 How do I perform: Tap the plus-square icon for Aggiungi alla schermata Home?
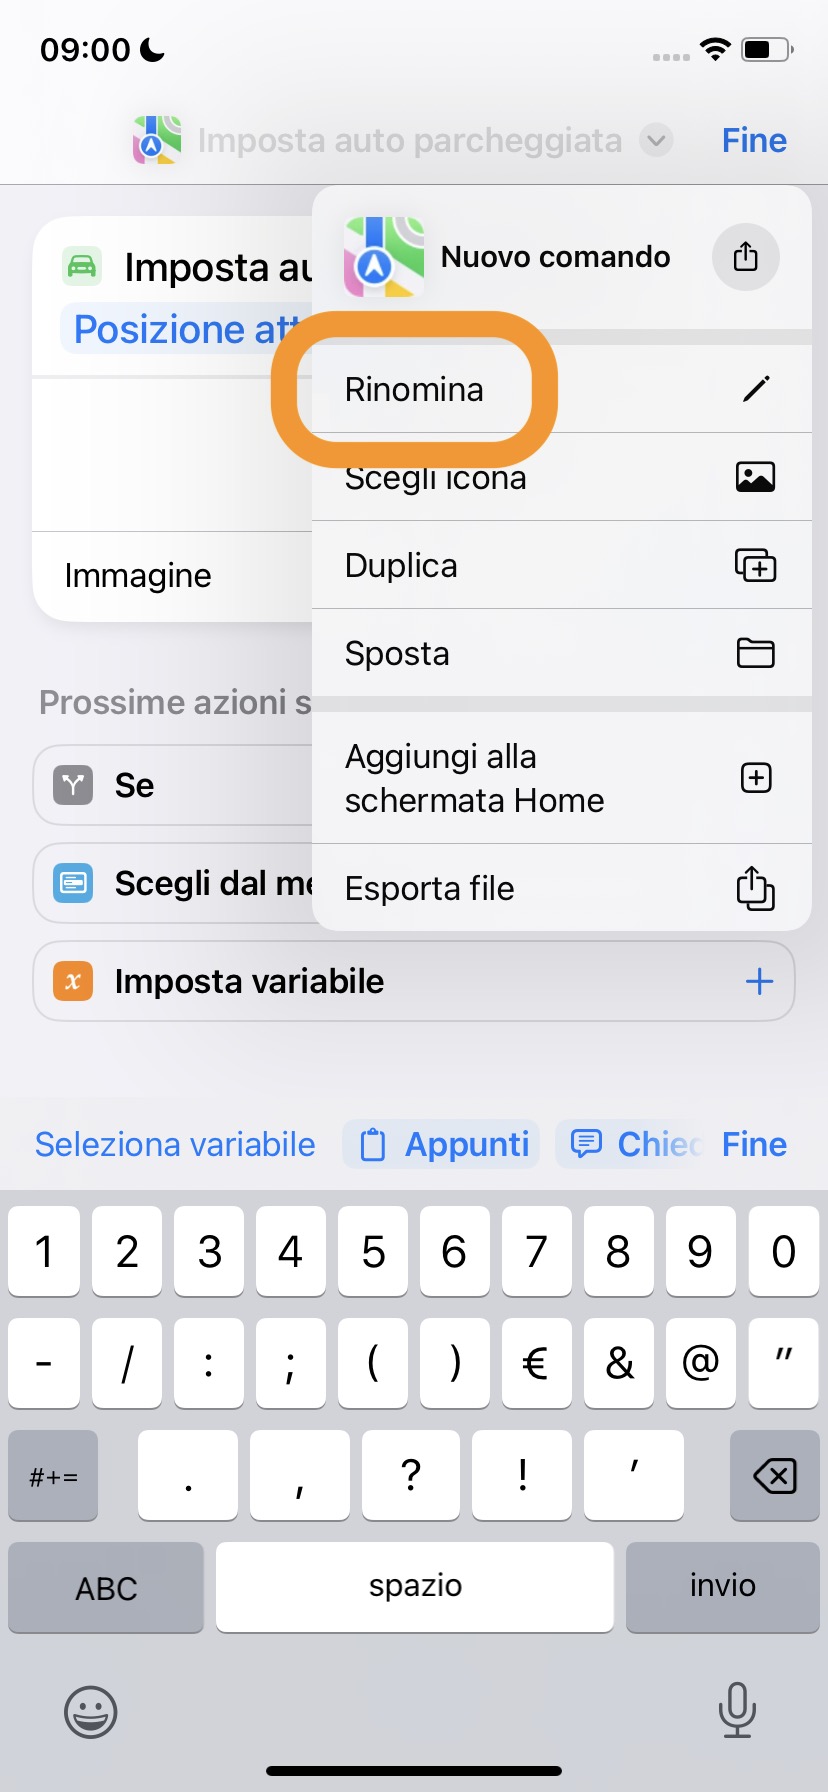pyautogui.click(x=755, y=778)
